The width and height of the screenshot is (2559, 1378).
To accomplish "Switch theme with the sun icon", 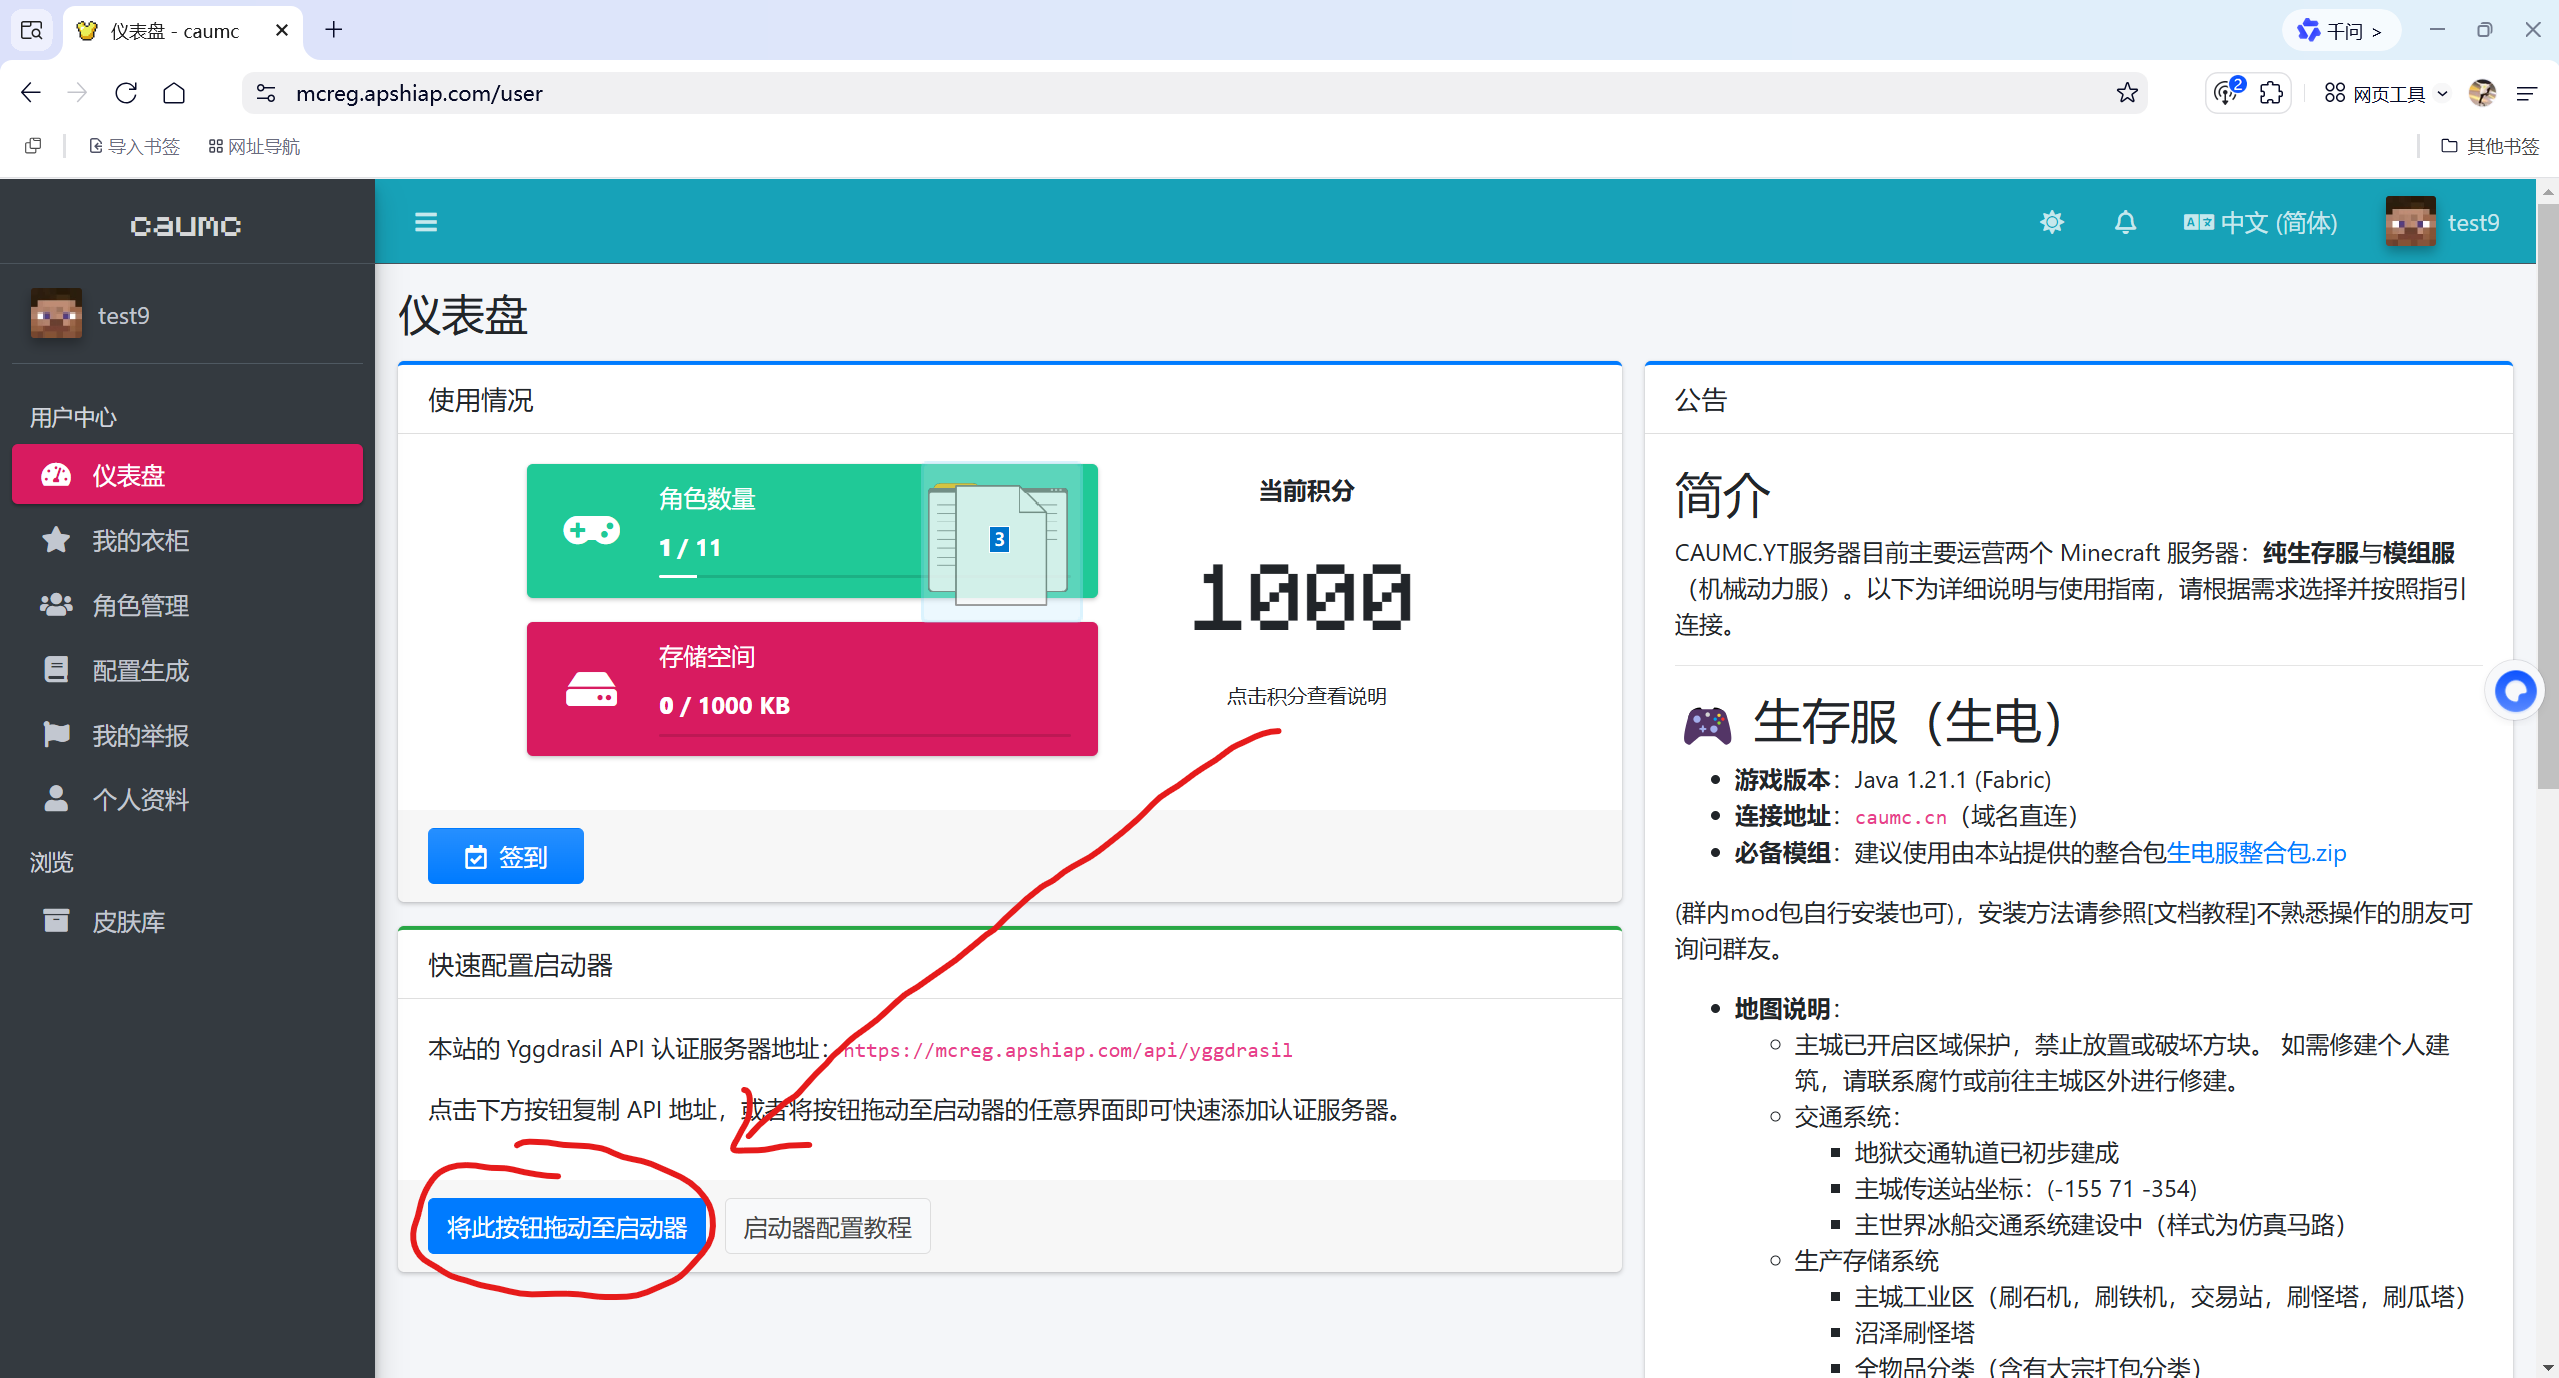I will [2052, 222].
